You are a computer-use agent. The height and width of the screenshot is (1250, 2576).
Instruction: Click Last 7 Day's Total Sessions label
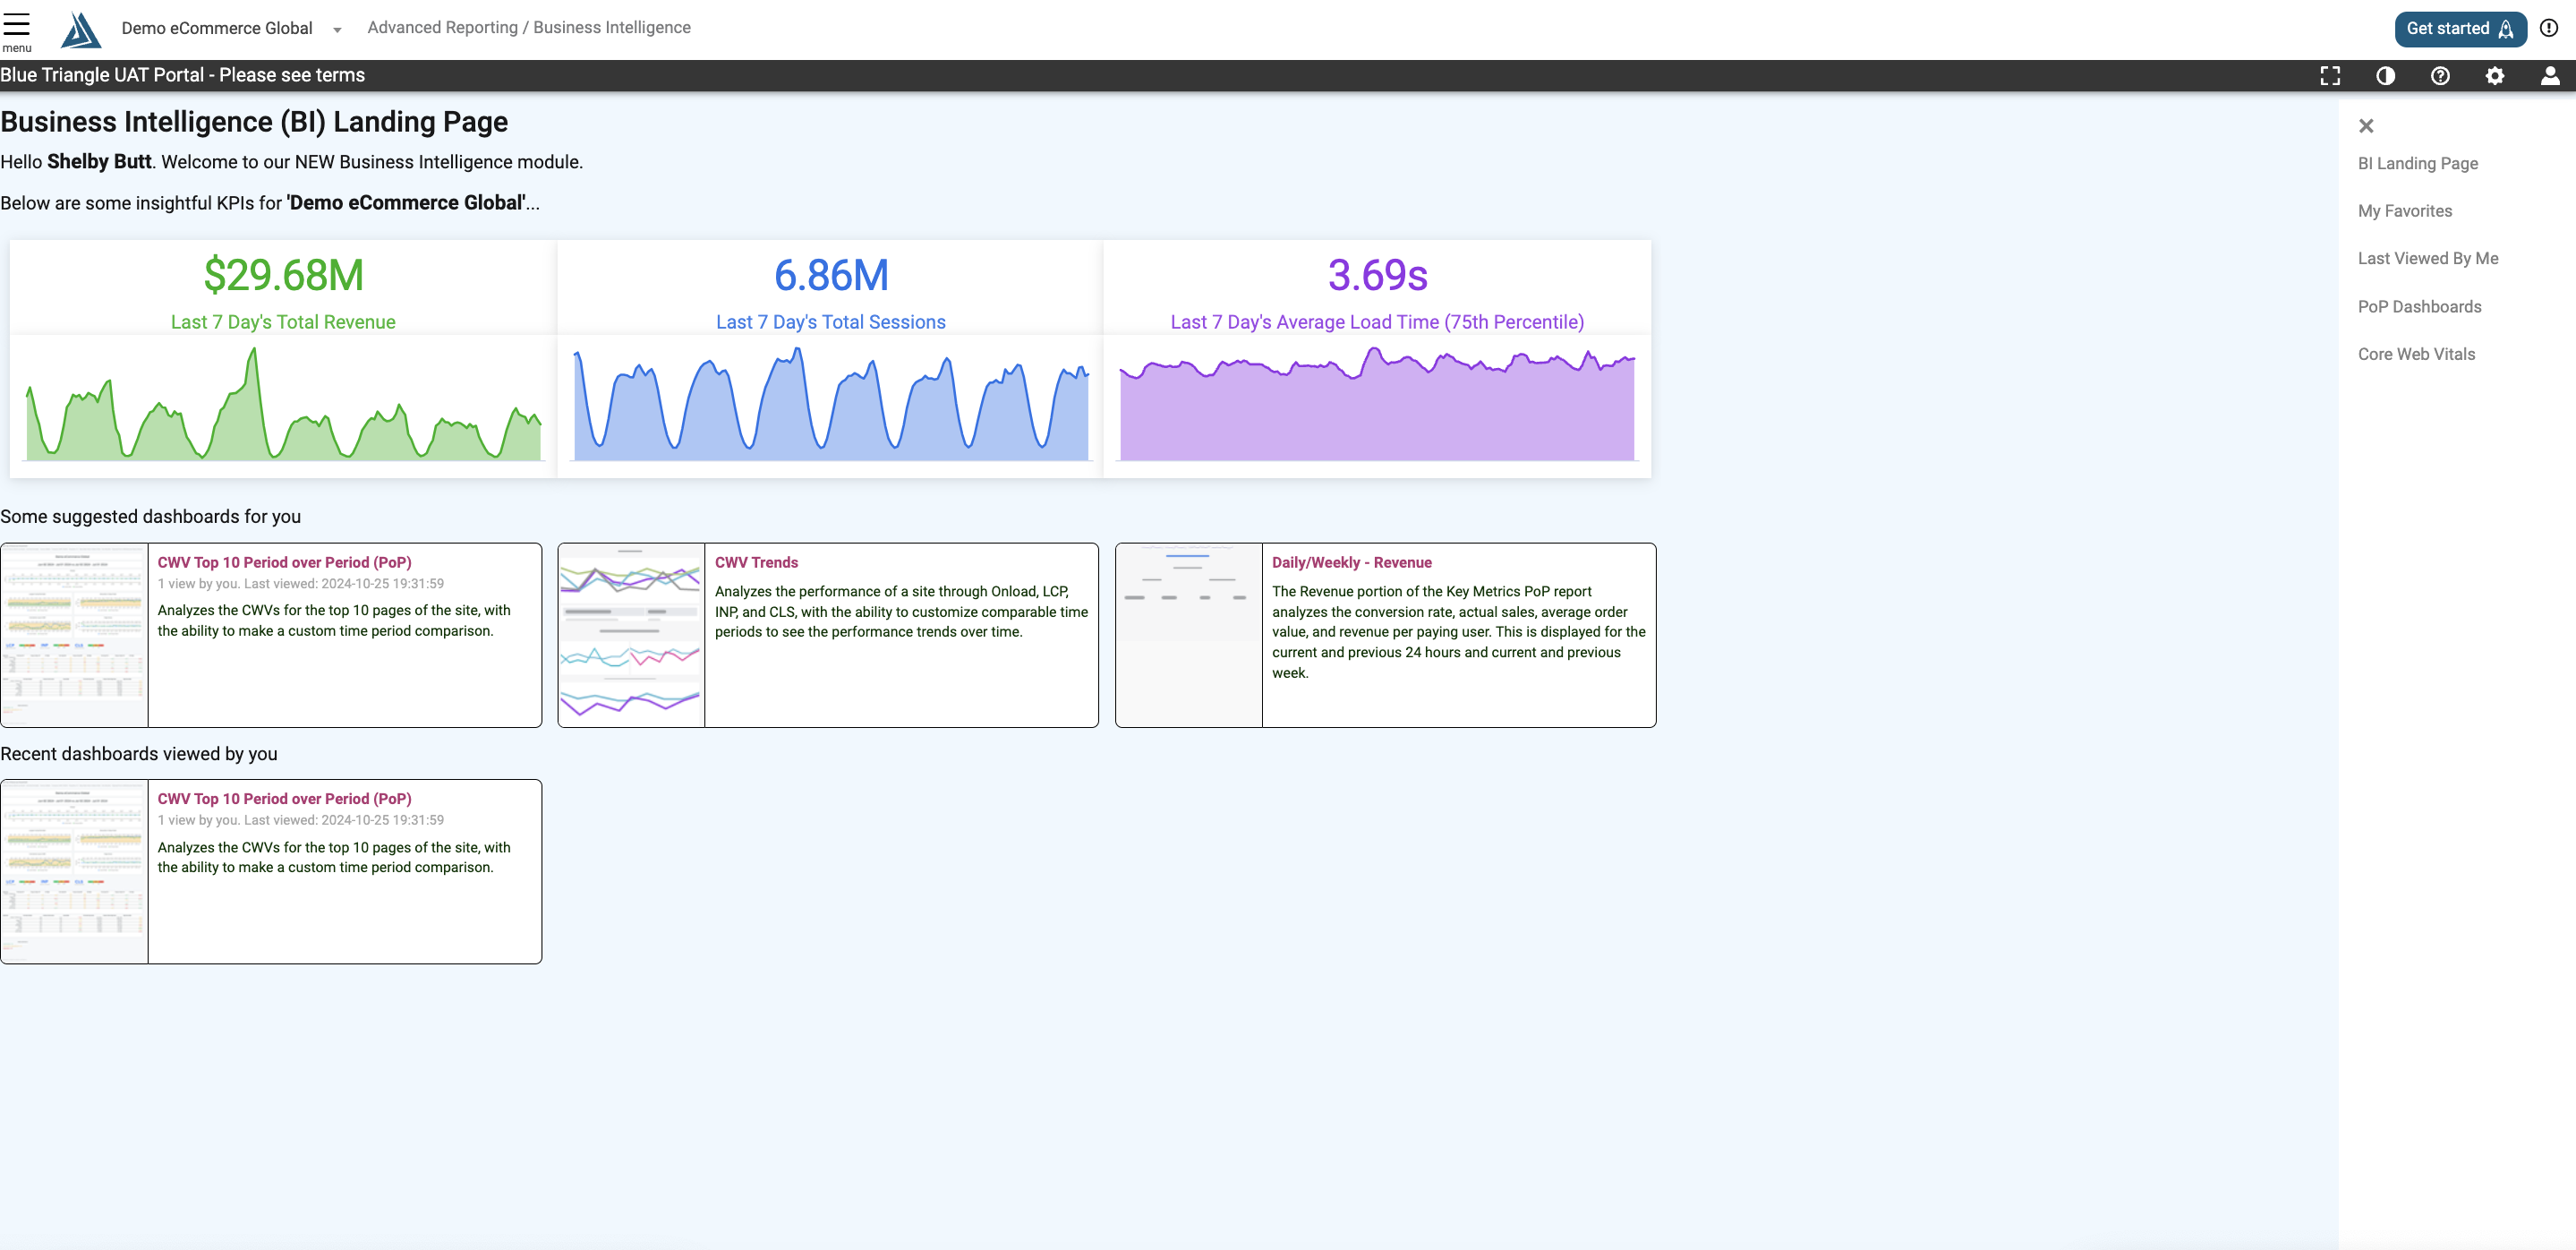(831, 322)
